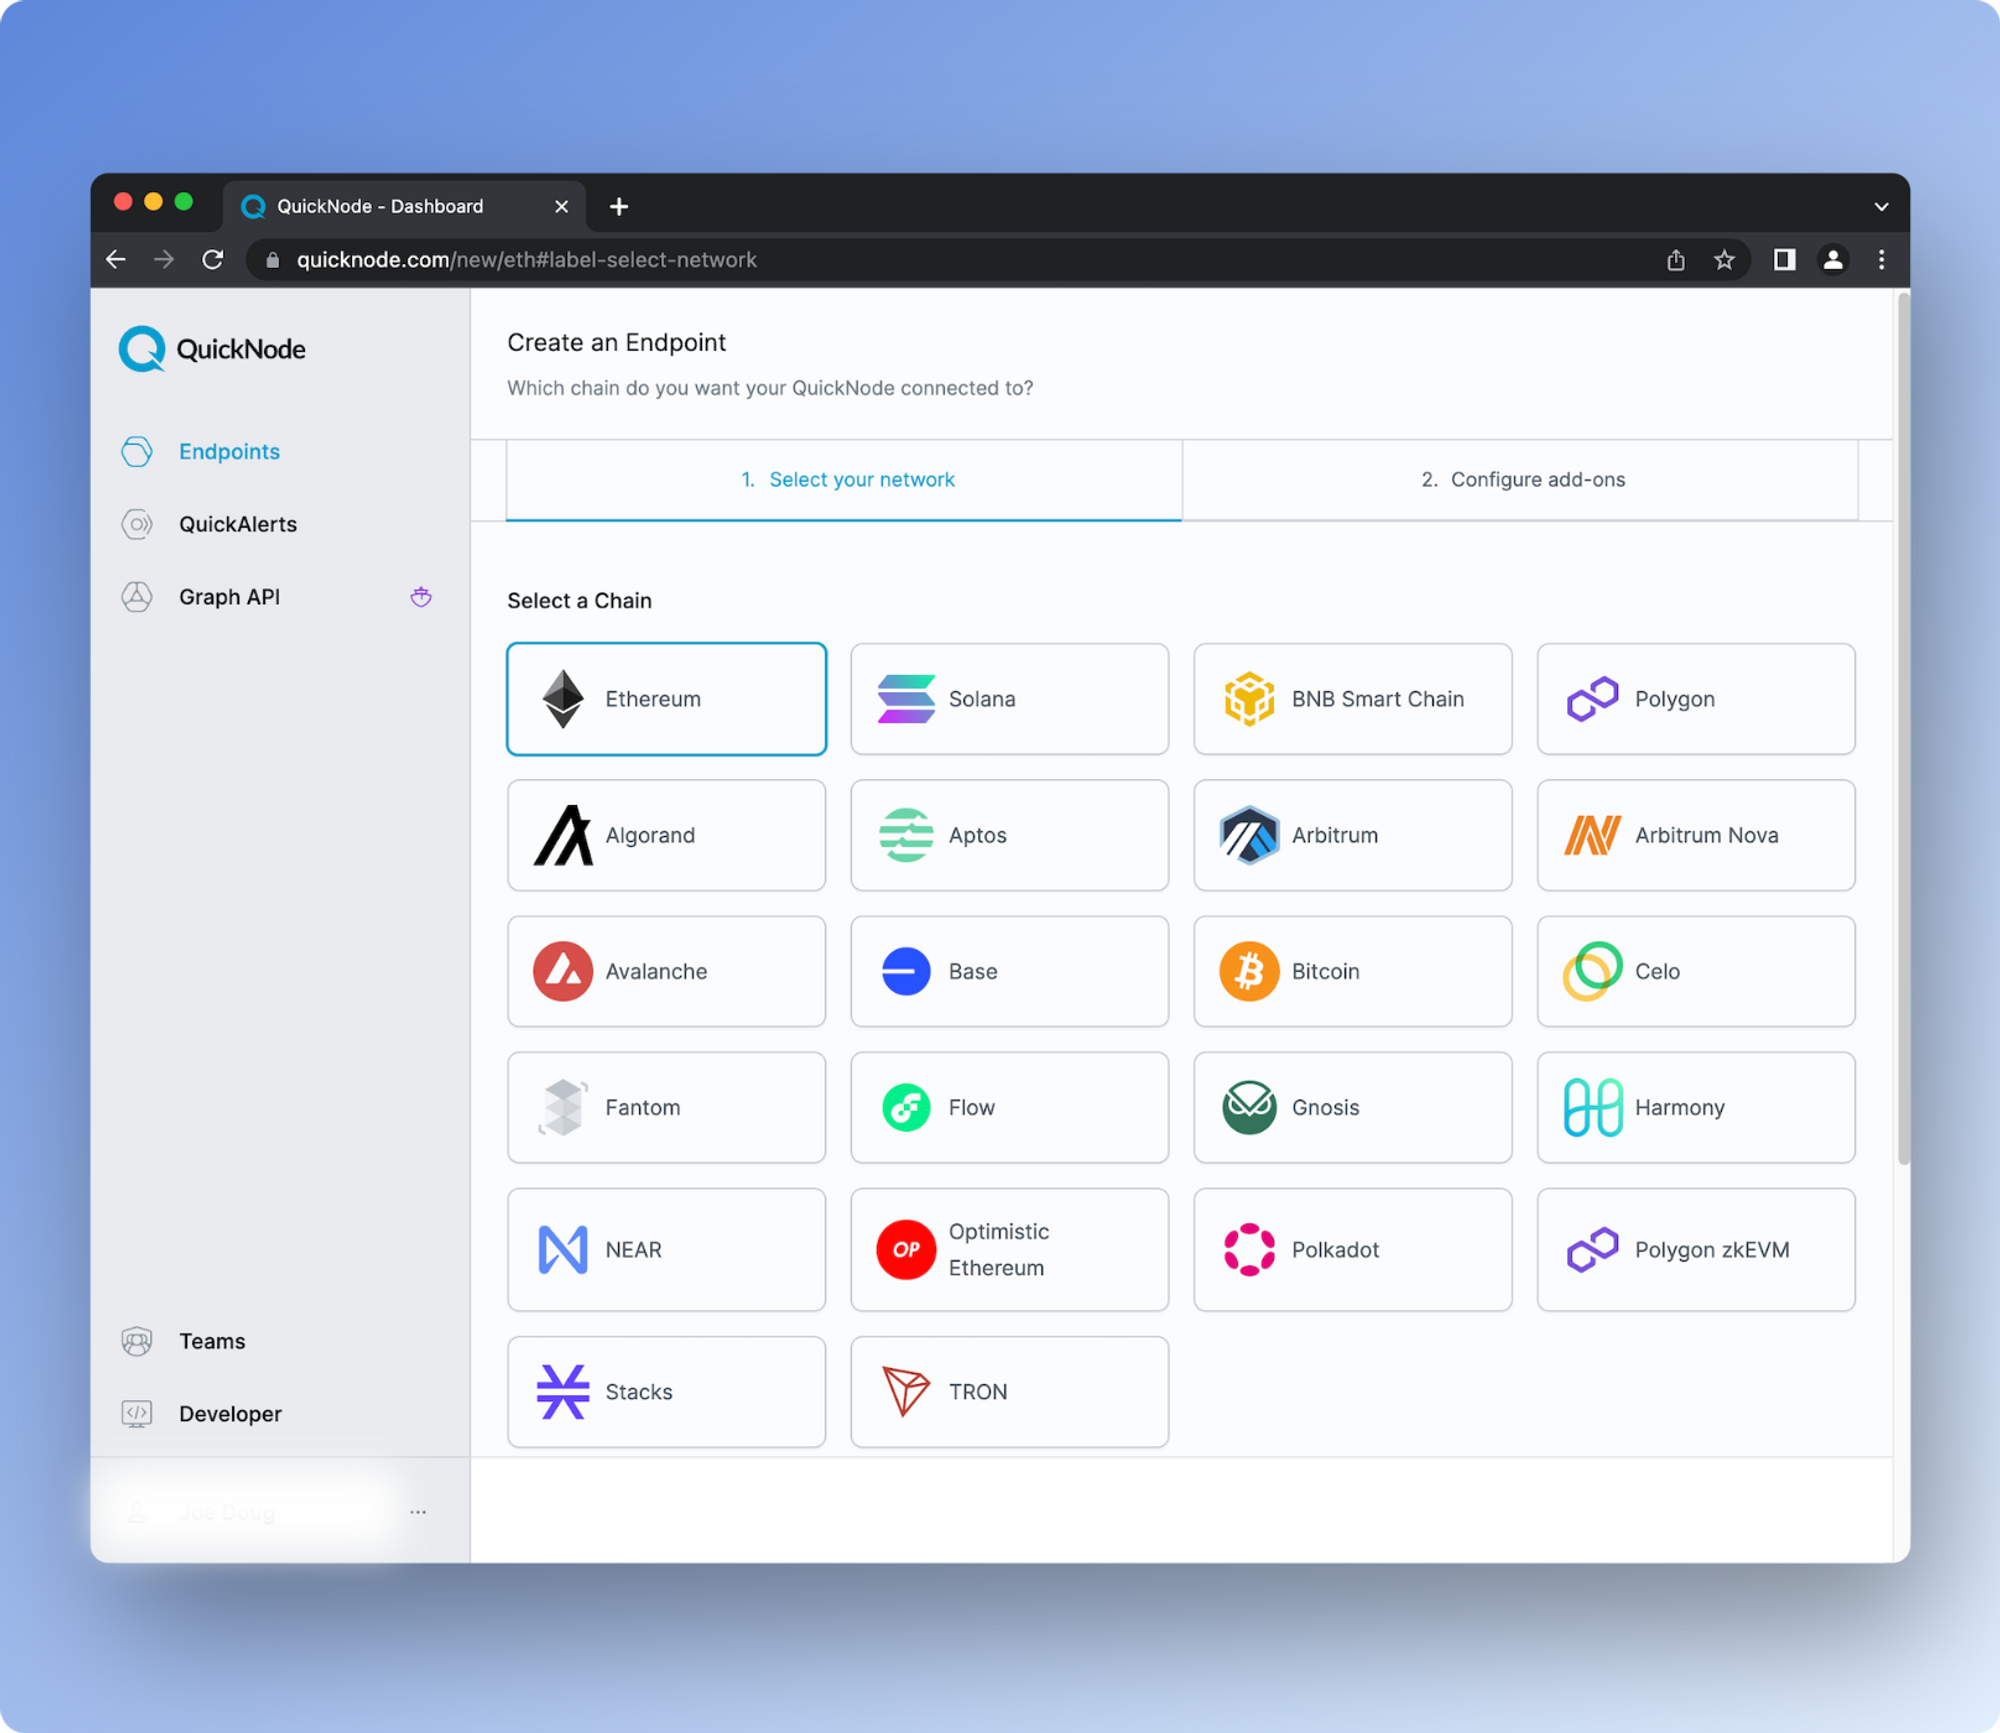Click the Polygon zkEVM logo icon
Viewport: 2000px width, 1733px height.
tap(1592, 1250)
